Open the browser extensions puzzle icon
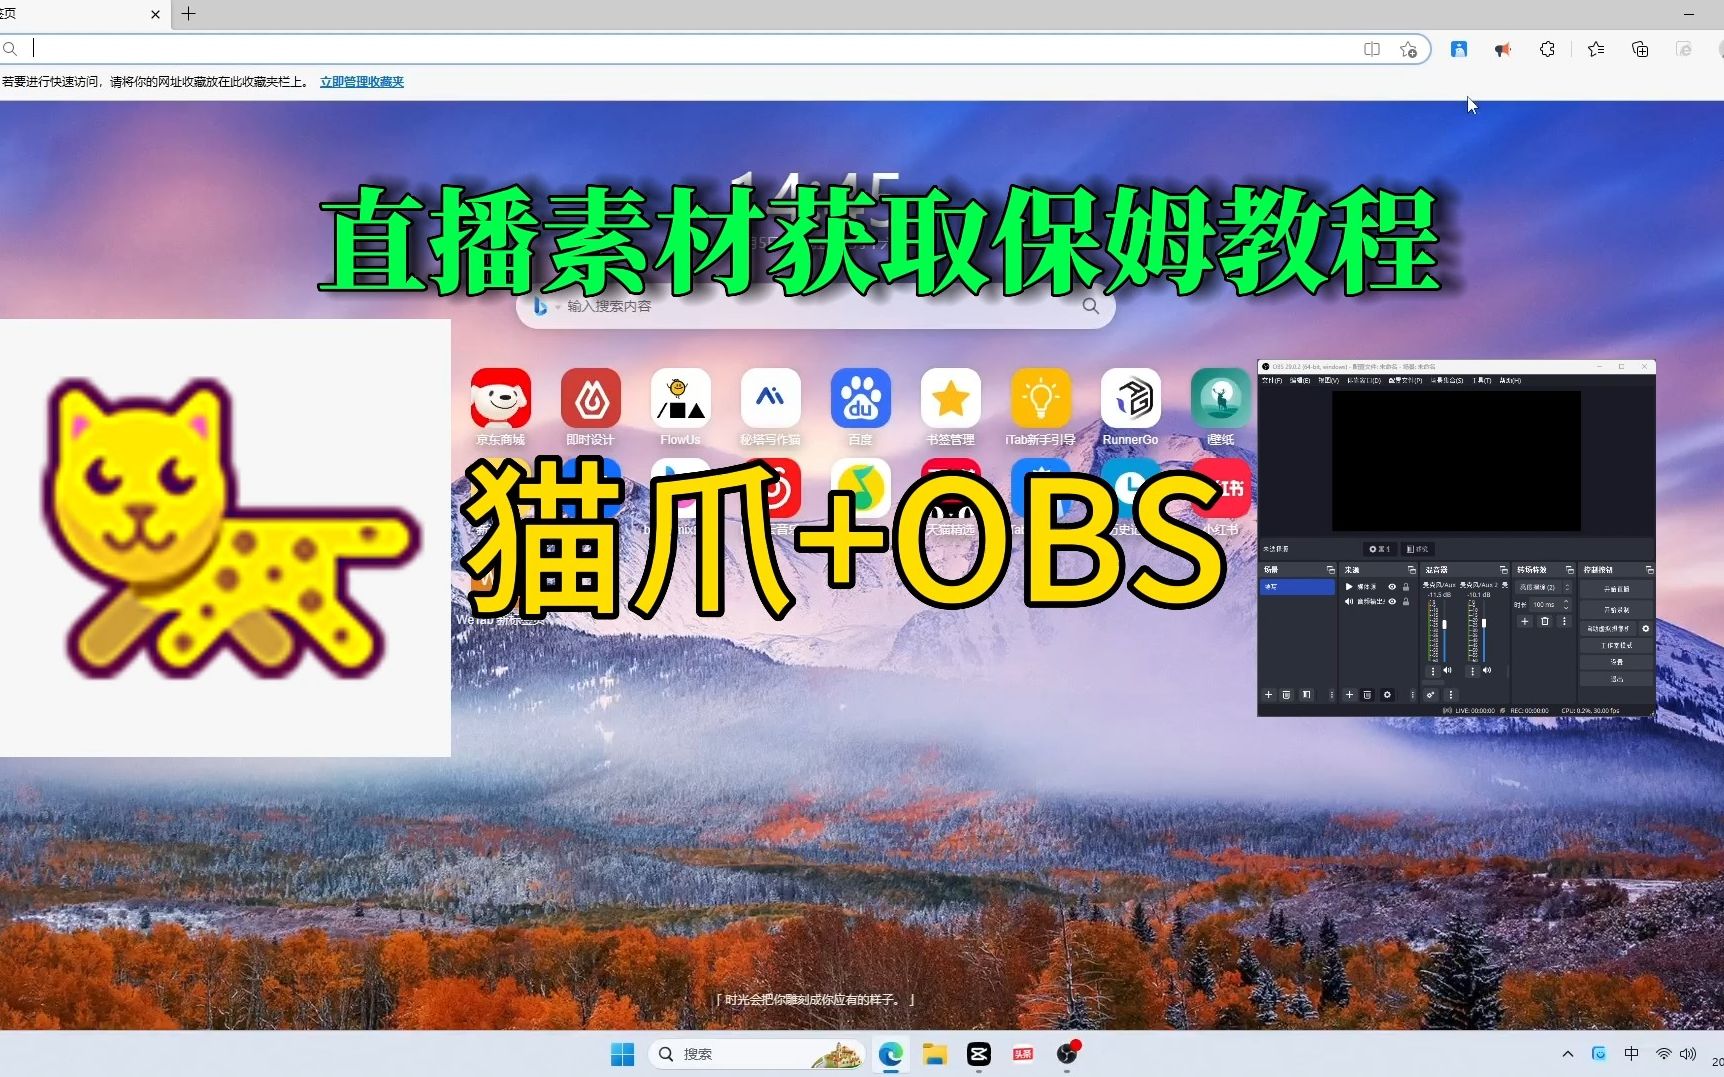 pyautogui.click(x=1546, y=49)
